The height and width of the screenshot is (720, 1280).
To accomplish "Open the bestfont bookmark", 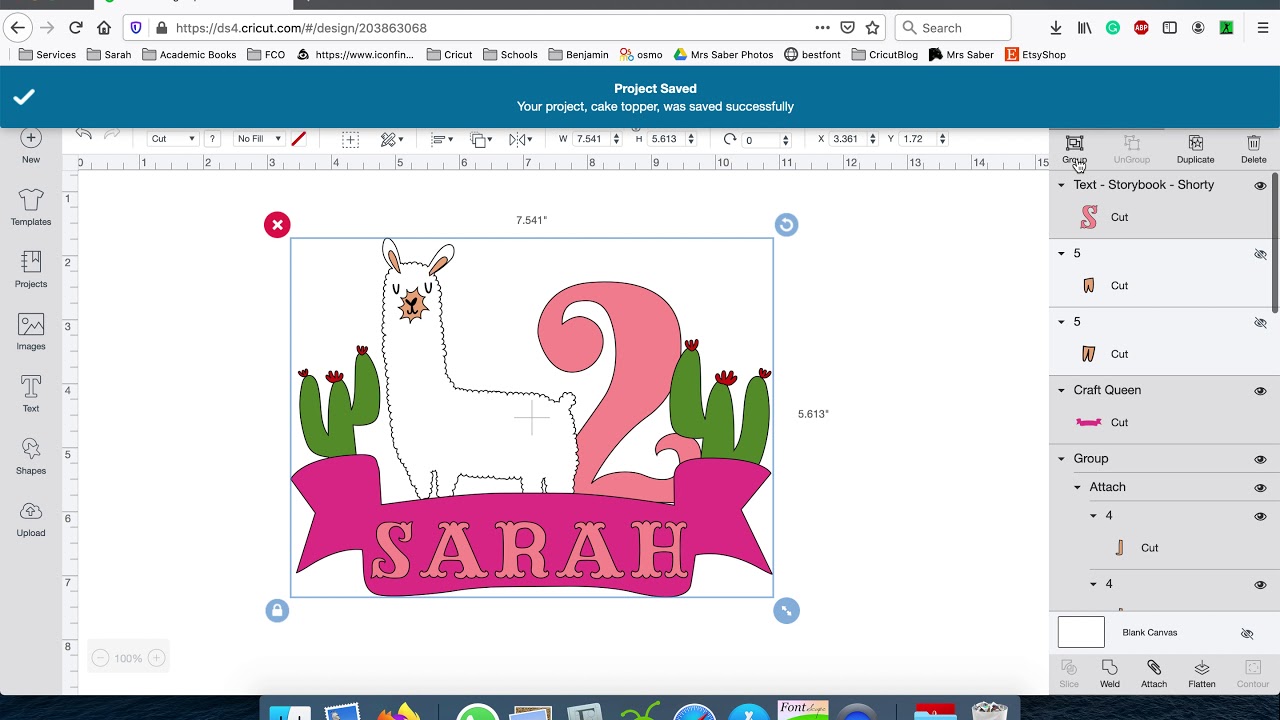I will coord(813,55).
